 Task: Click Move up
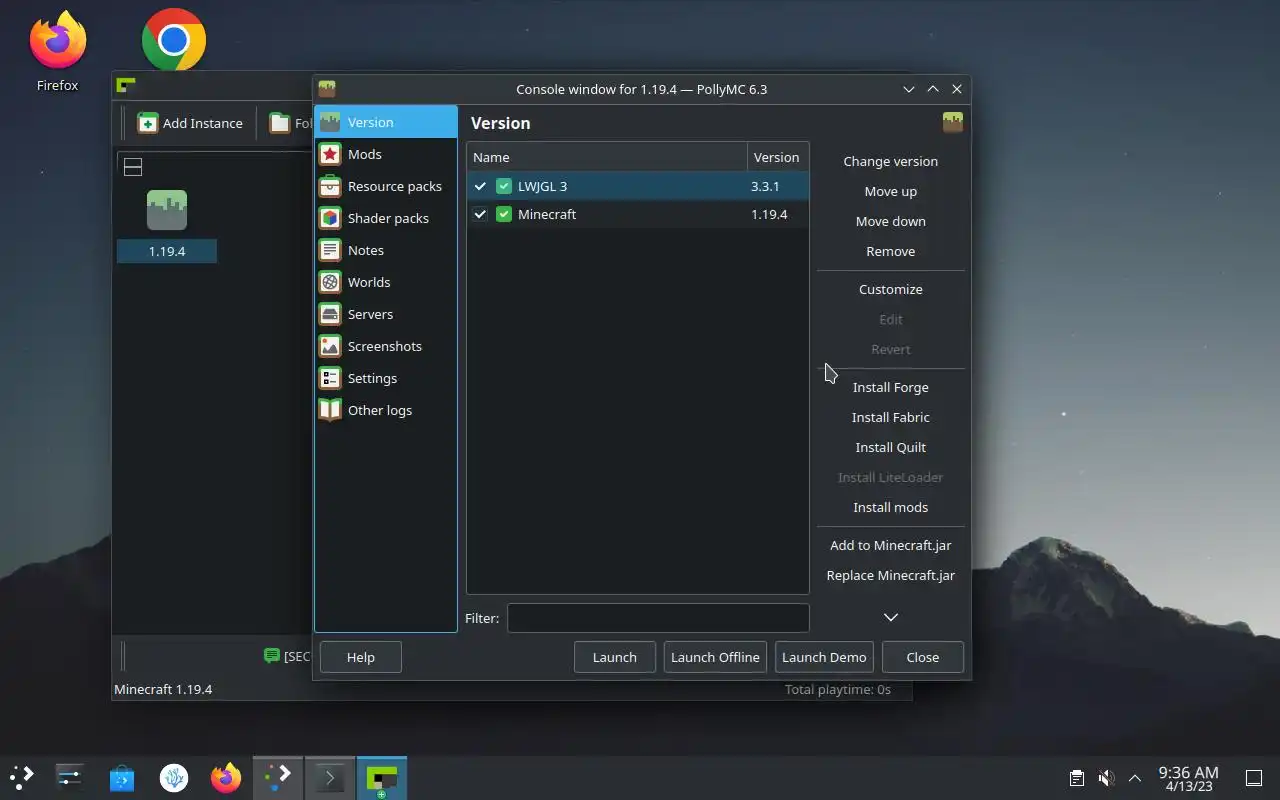tap(891, 191)
